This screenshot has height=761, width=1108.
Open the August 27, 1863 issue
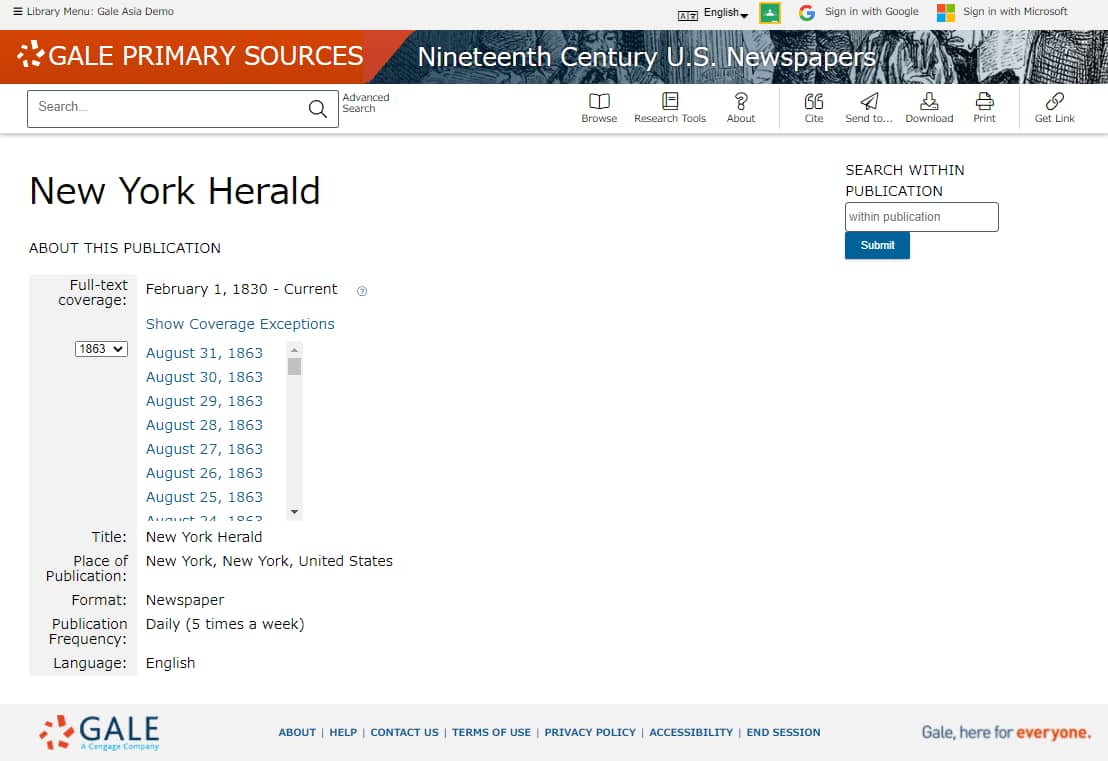pos(204,449)
